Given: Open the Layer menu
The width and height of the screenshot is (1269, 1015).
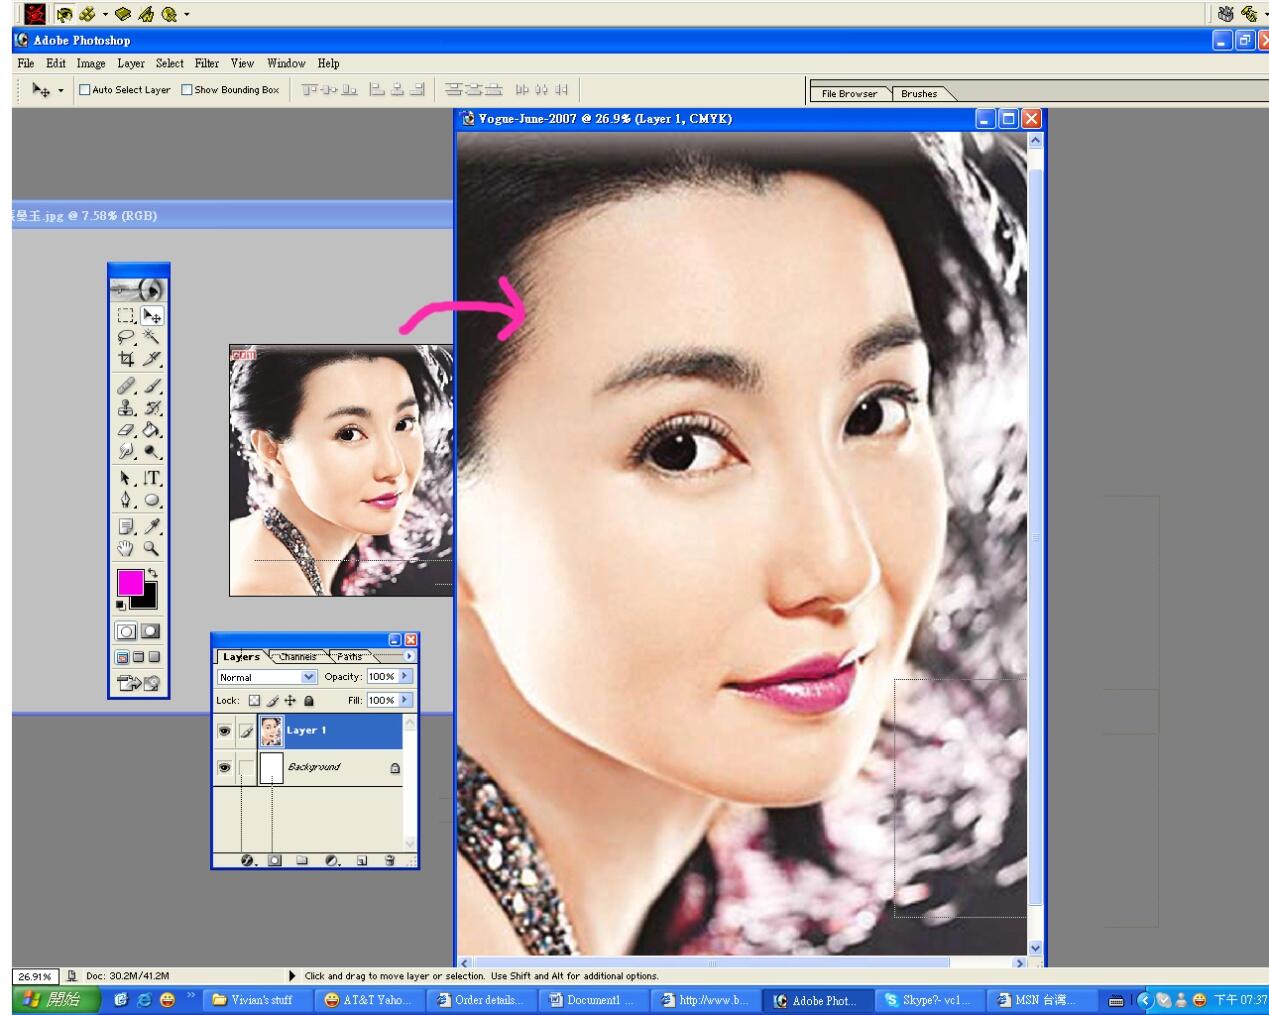Looking at the screenshot, I should coord(131,63).
